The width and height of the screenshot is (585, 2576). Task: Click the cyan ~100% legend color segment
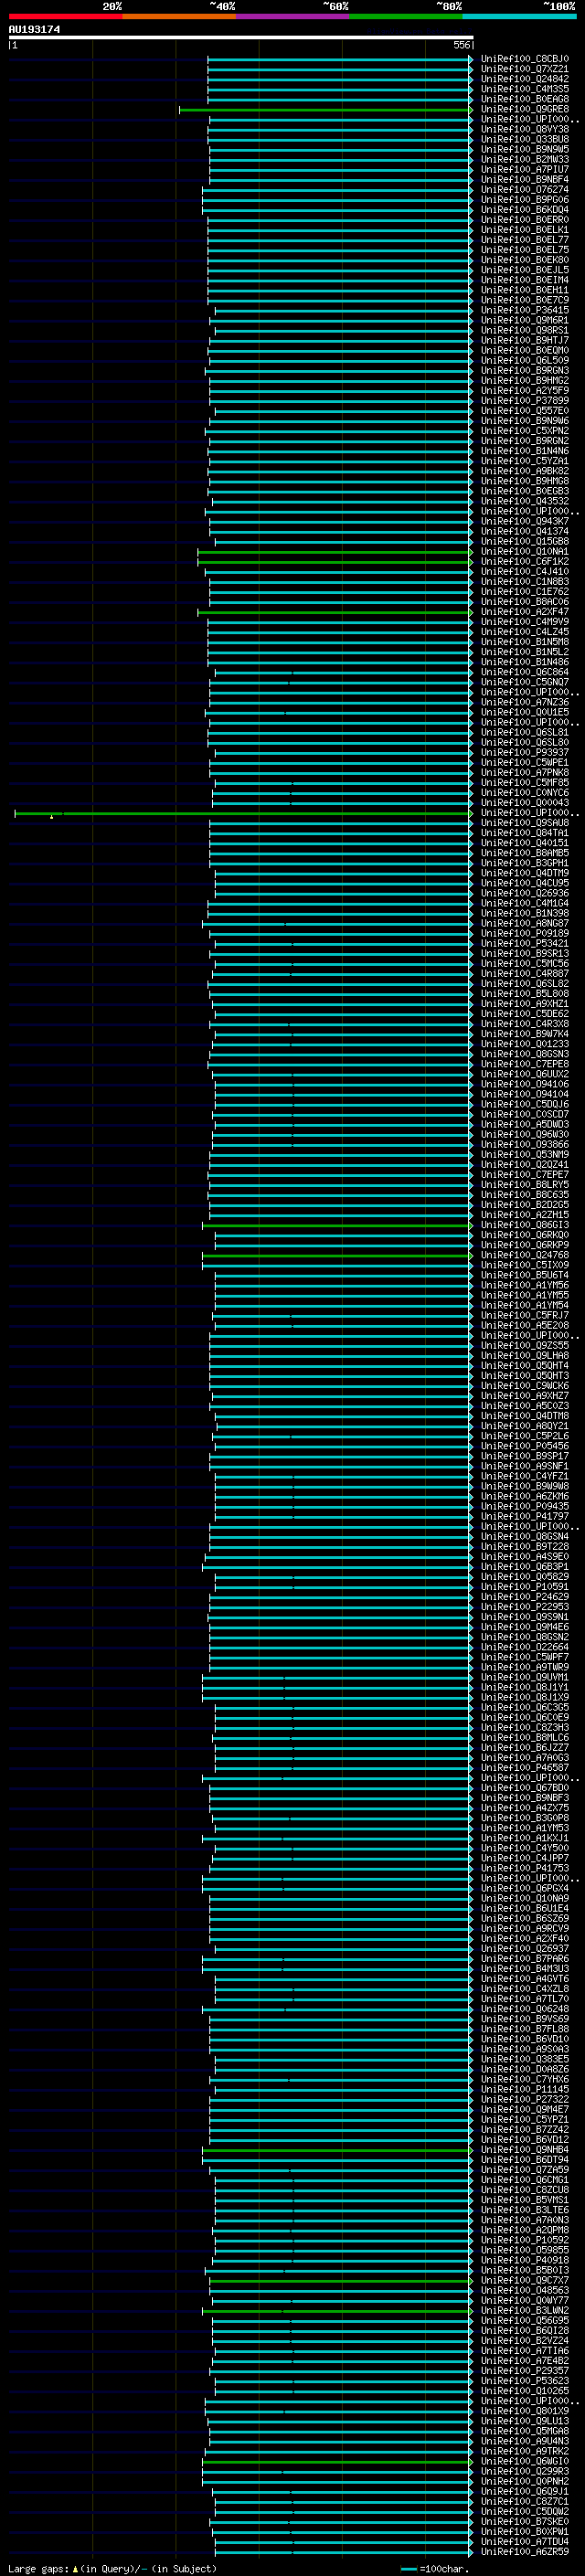pos(519,16)
